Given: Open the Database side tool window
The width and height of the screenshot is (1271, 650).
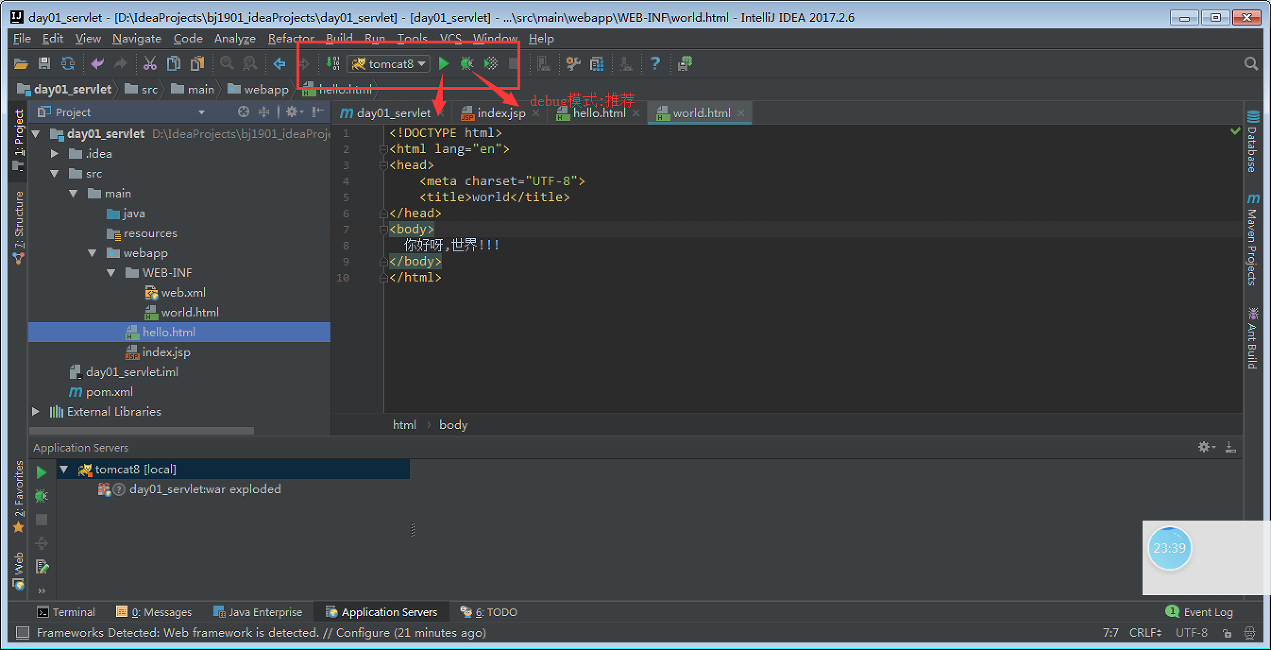Looking at the screenshot, I should [1252, 141].
